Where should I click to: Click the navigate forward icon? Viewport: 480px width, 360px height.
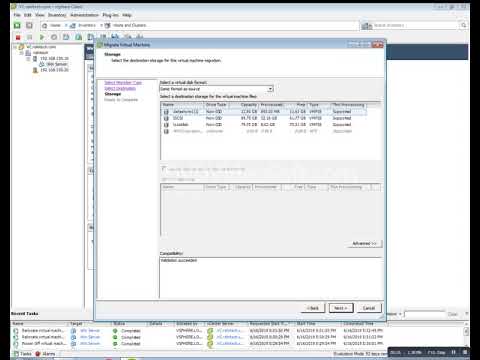coord(29,25)
